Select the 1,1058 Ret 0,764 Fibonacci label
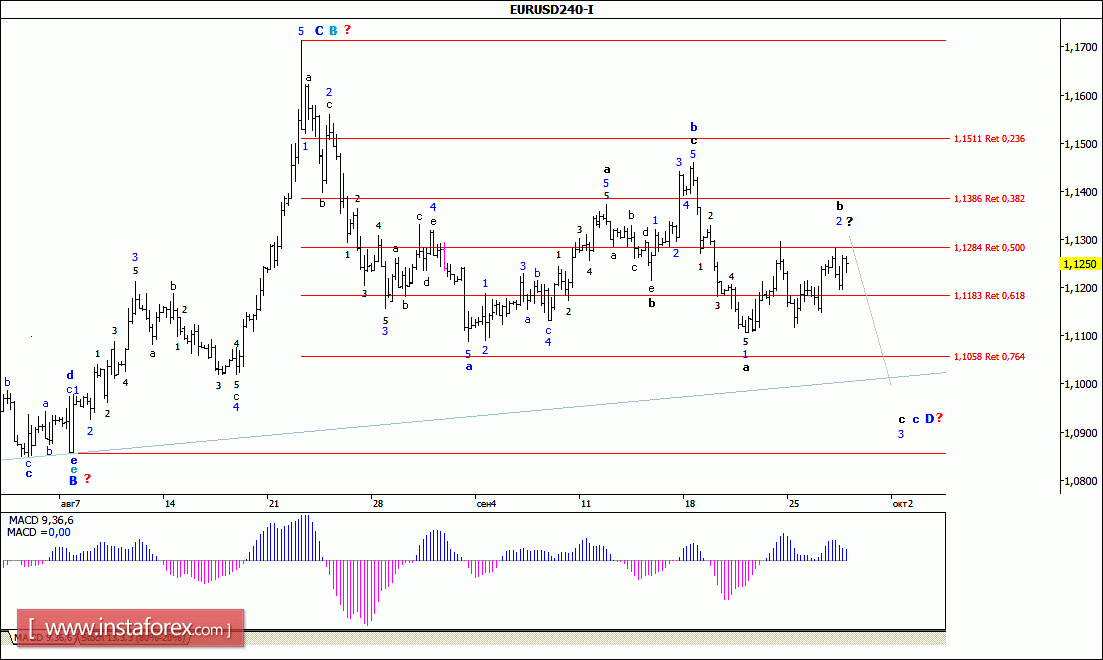The width and height of the screenshot is (1103, 660). [x=988, y=357]
